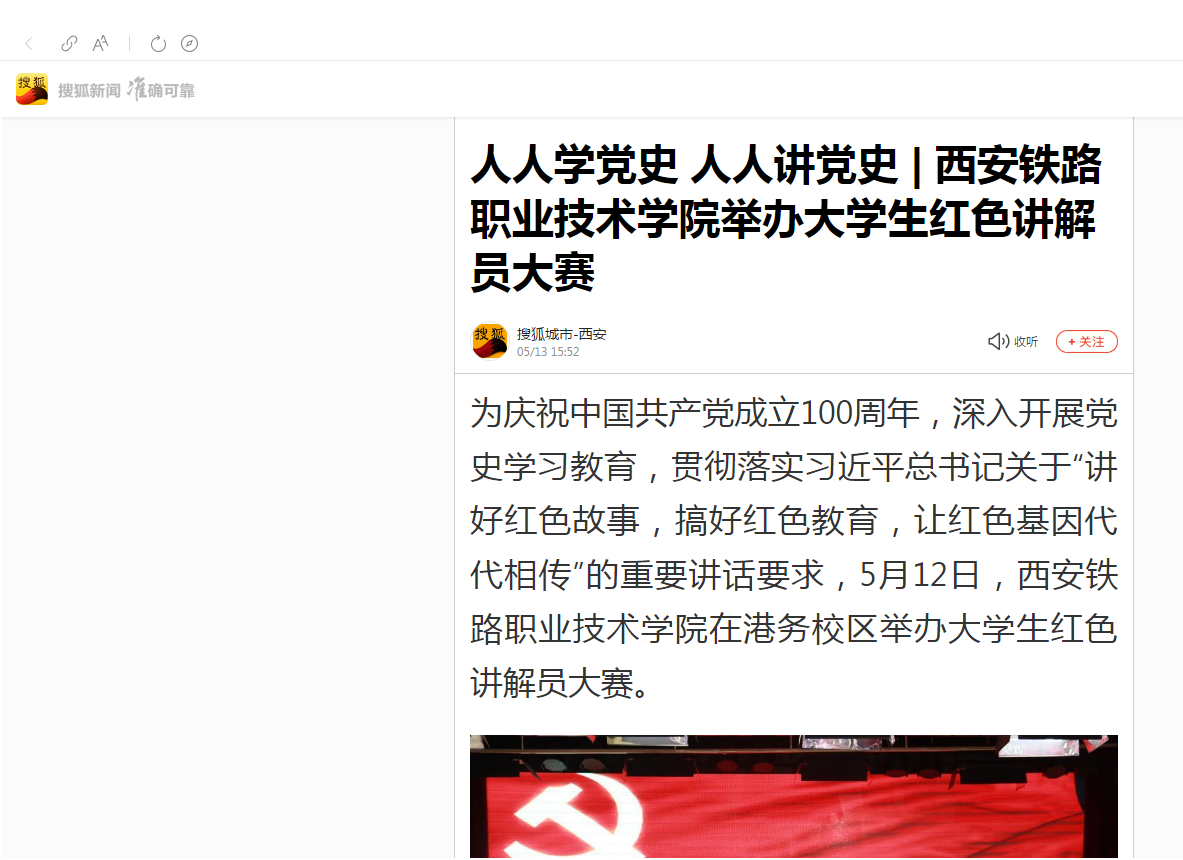This screenshot has height=860, width=1183.
Task: Open in browser via compass icon
Action: pyautogui.click(x=189, y=44)
